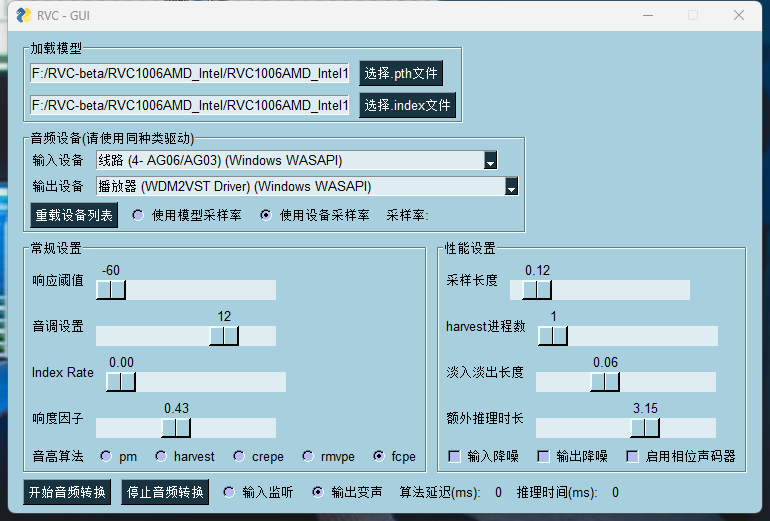Enable the 输入降噪 checkbox
The width and height of the screenshot is (770, 521).
pos(455,457)
